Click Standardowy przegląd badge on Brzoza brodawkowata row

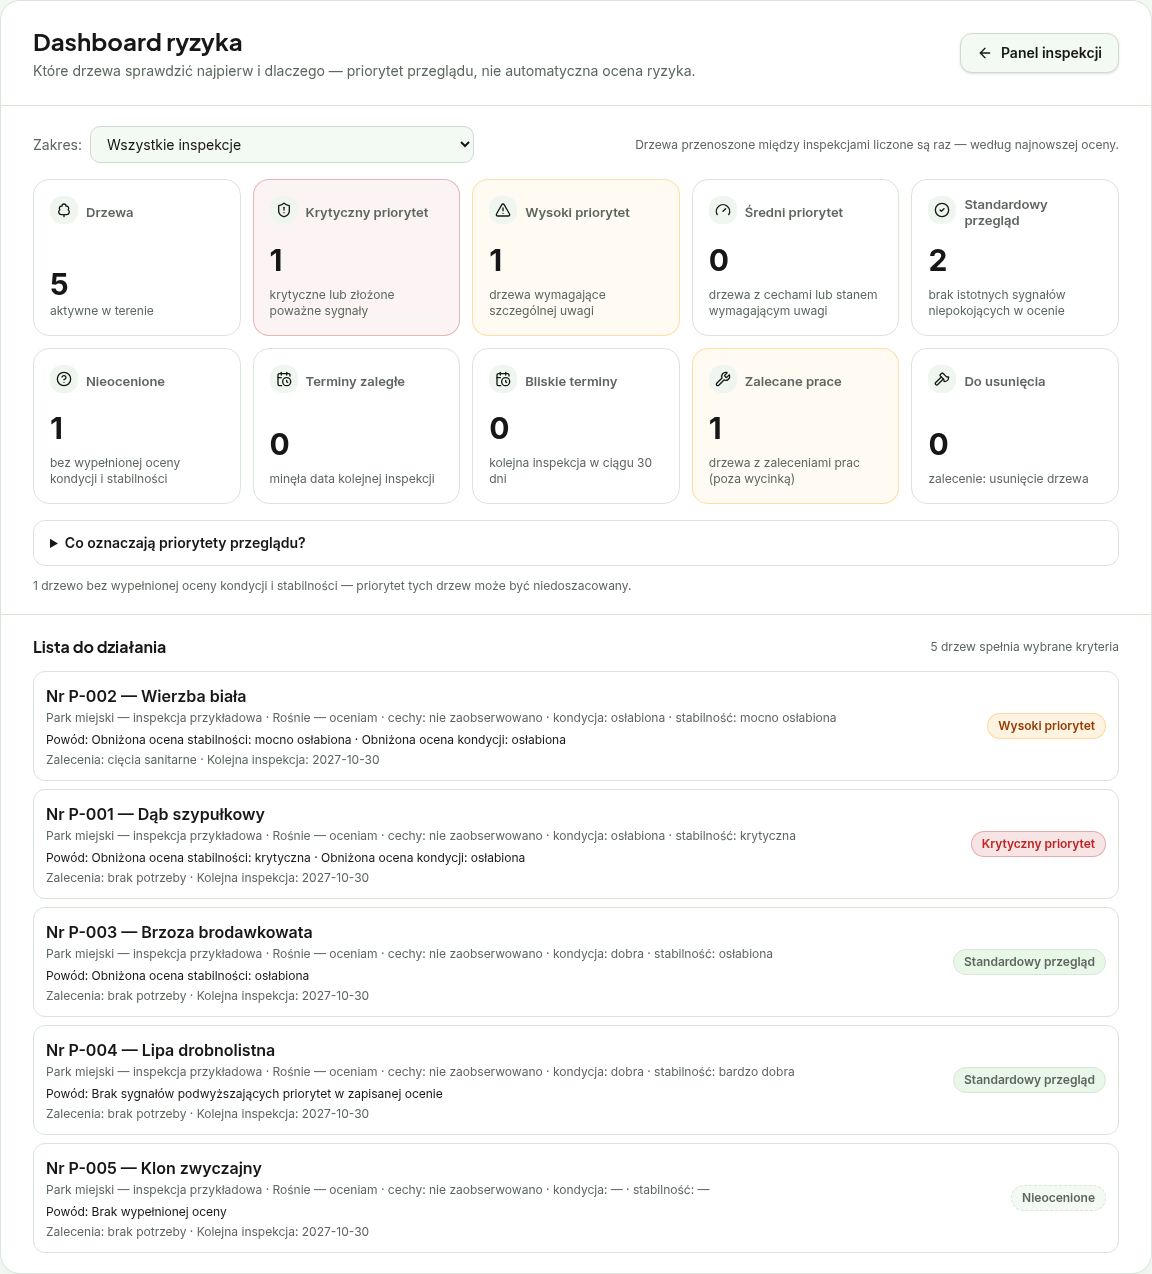1029,962
